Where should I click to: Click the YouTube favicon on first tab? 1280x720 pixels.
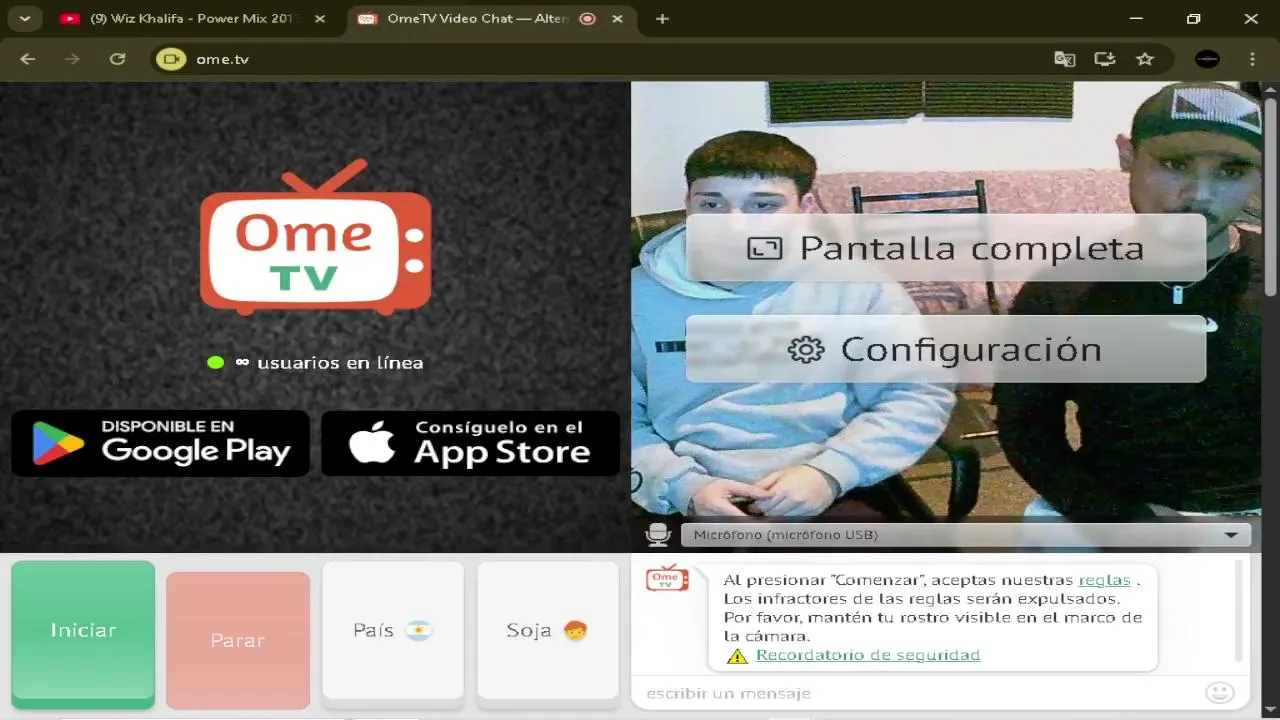pos(70,18)
